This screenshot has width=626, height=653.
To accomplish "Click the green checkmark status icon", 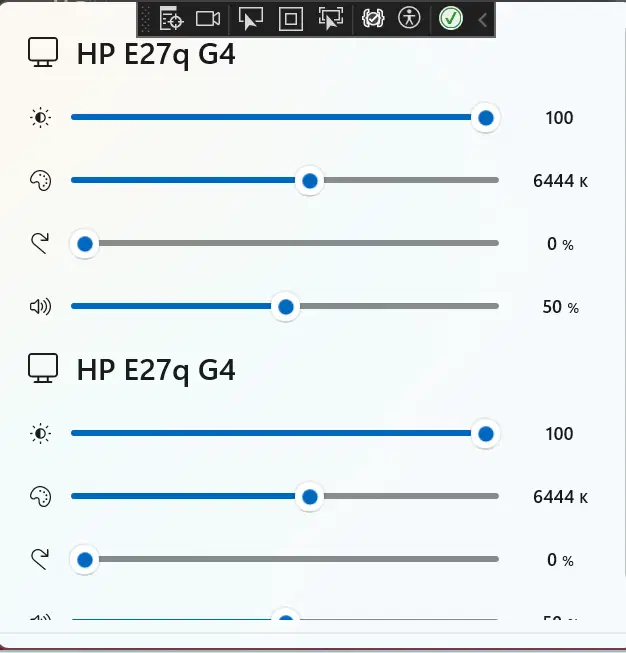I will click(x=451, y=18).
